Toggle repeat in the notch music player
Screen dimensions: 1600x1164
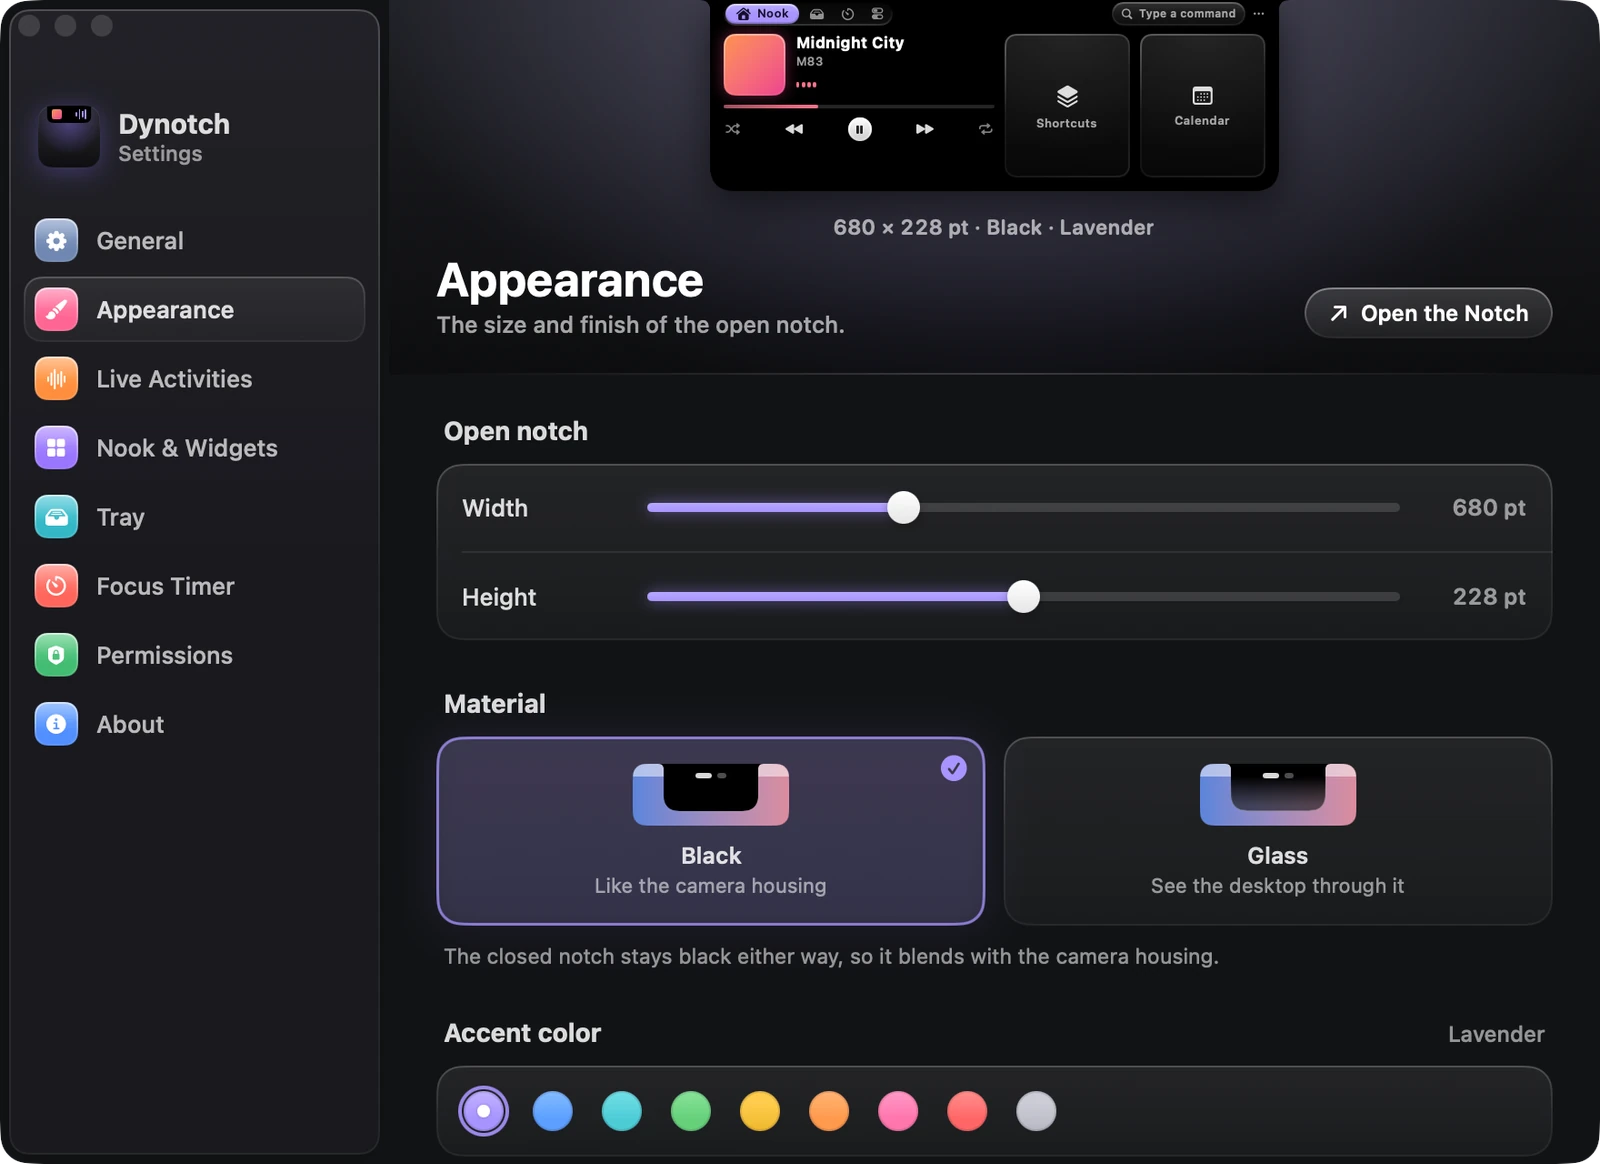pos(985,129)
